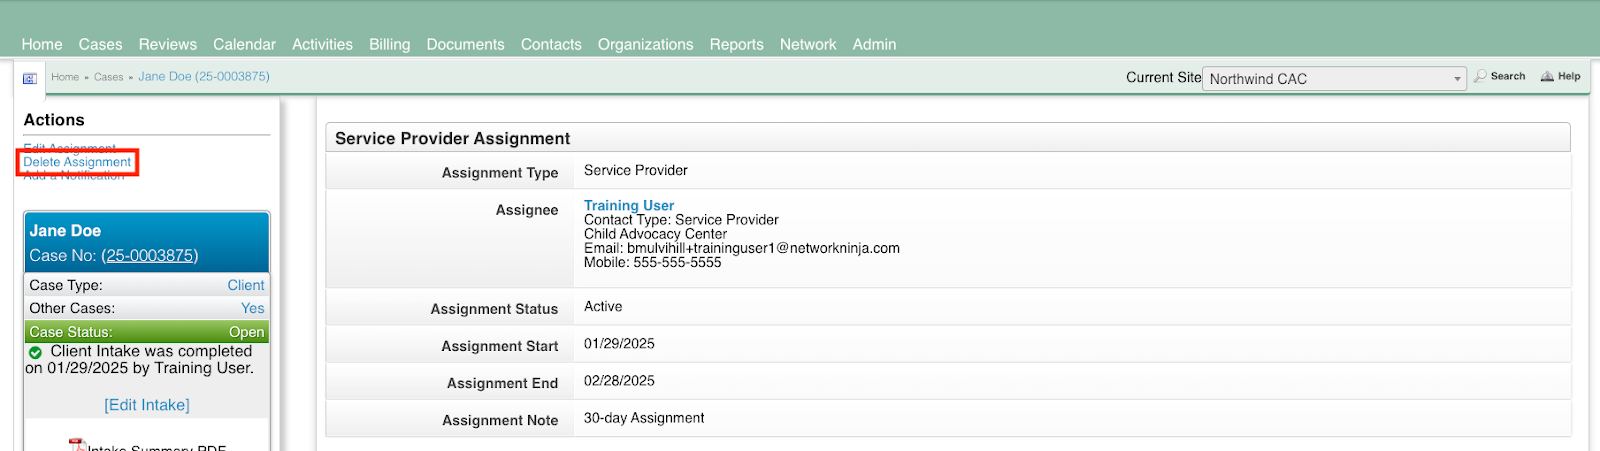
Task: Open the Organizations menu
Action: point(645,44)
